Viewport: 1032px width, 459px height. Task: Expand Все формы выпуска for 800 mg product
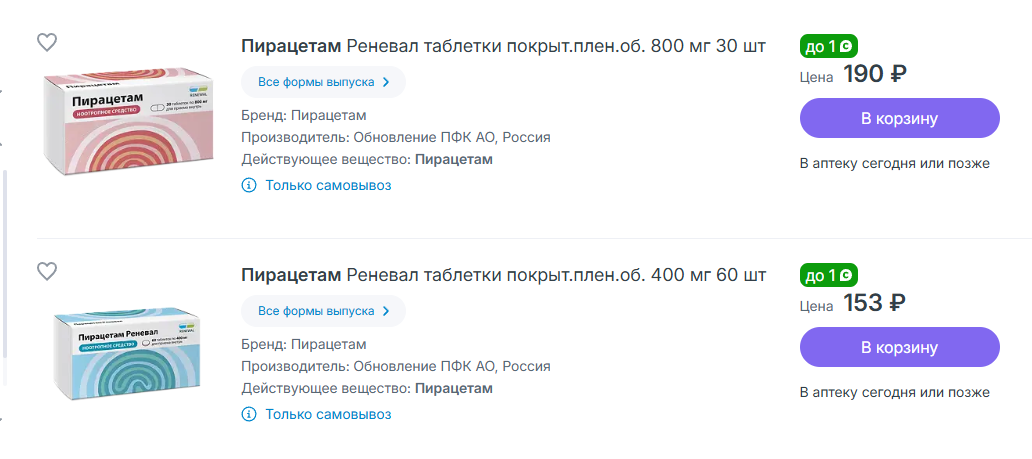[323, 82]
